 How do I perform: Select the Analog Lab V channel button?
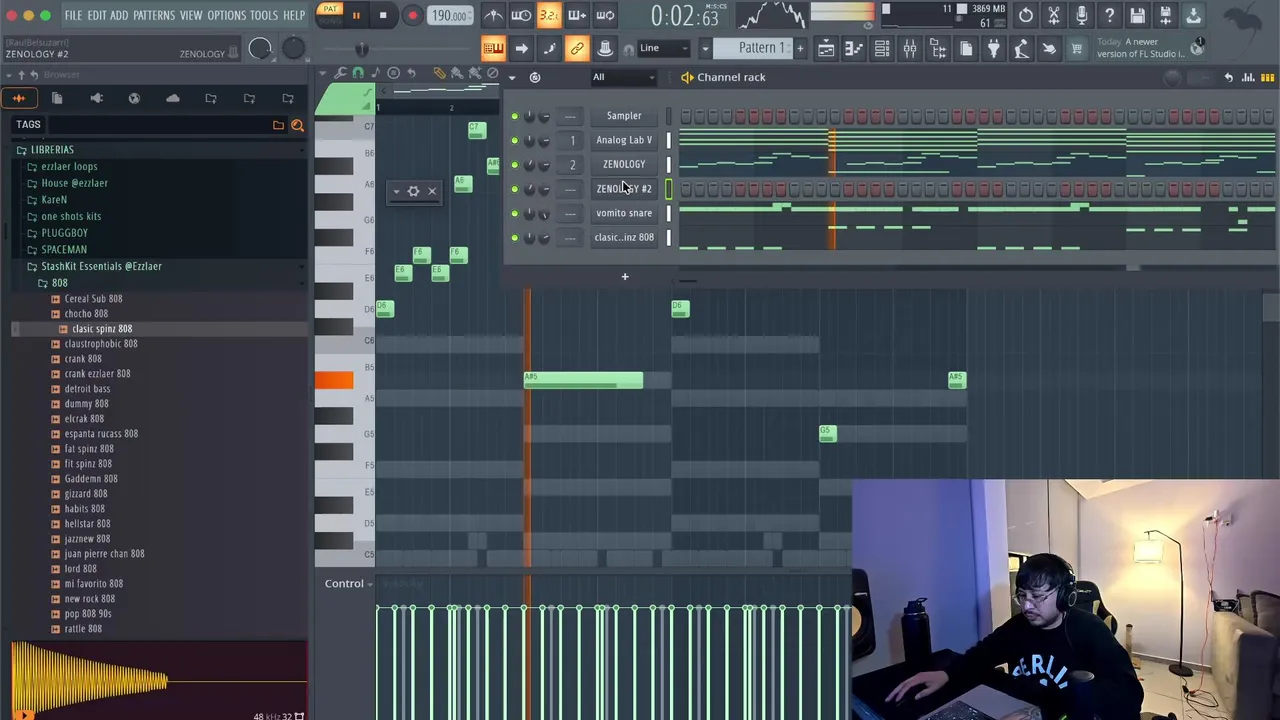tap(624, 140)
